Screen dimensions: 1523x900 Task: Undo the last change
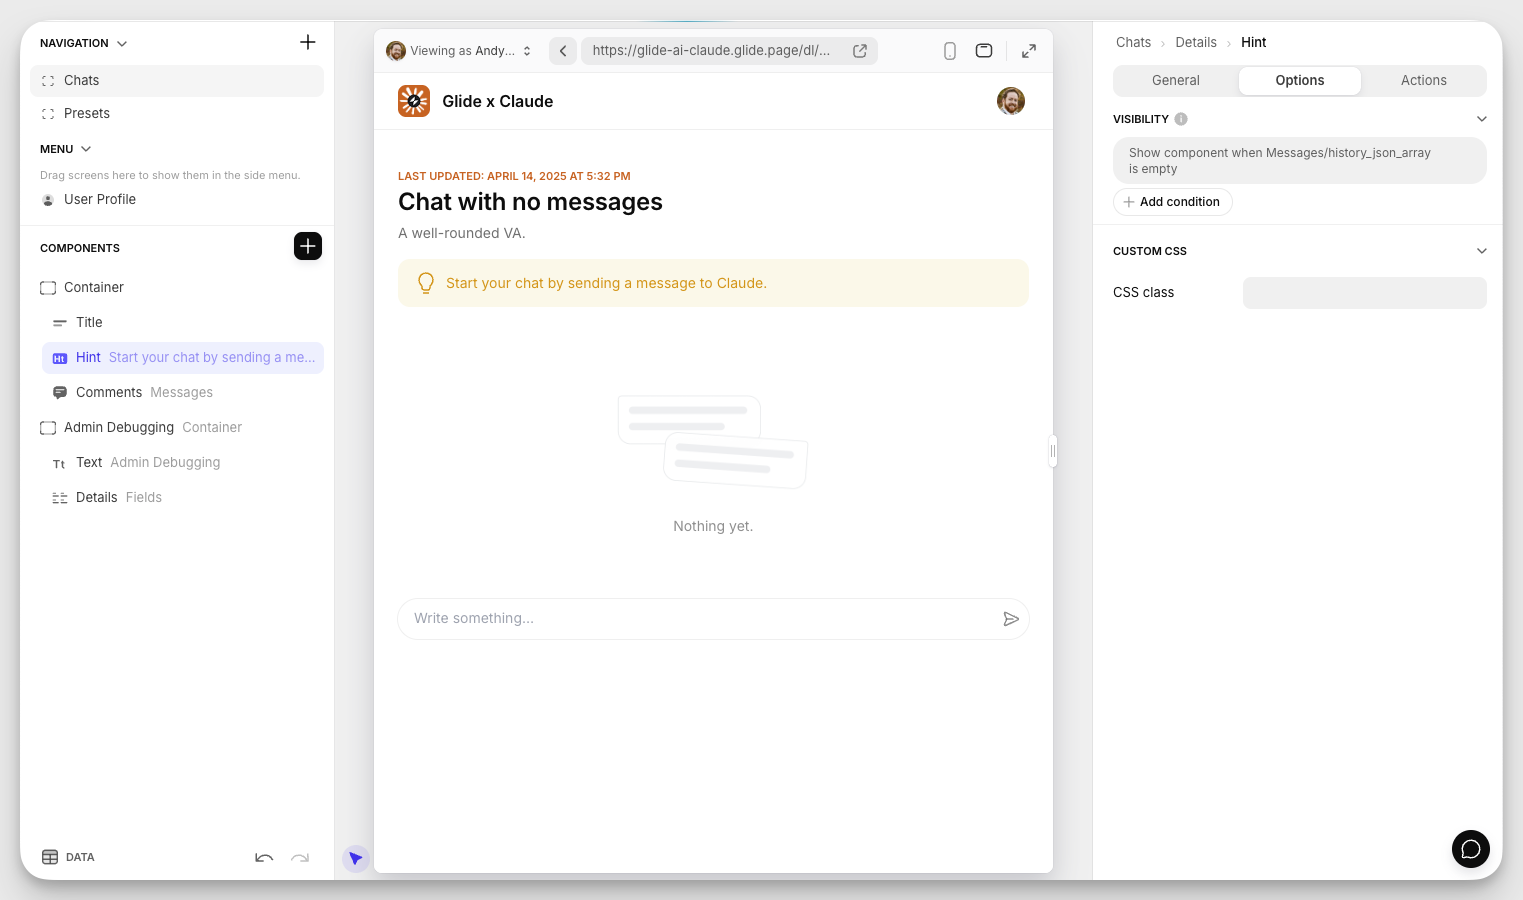pyautogui.click(x=264, y=857)
